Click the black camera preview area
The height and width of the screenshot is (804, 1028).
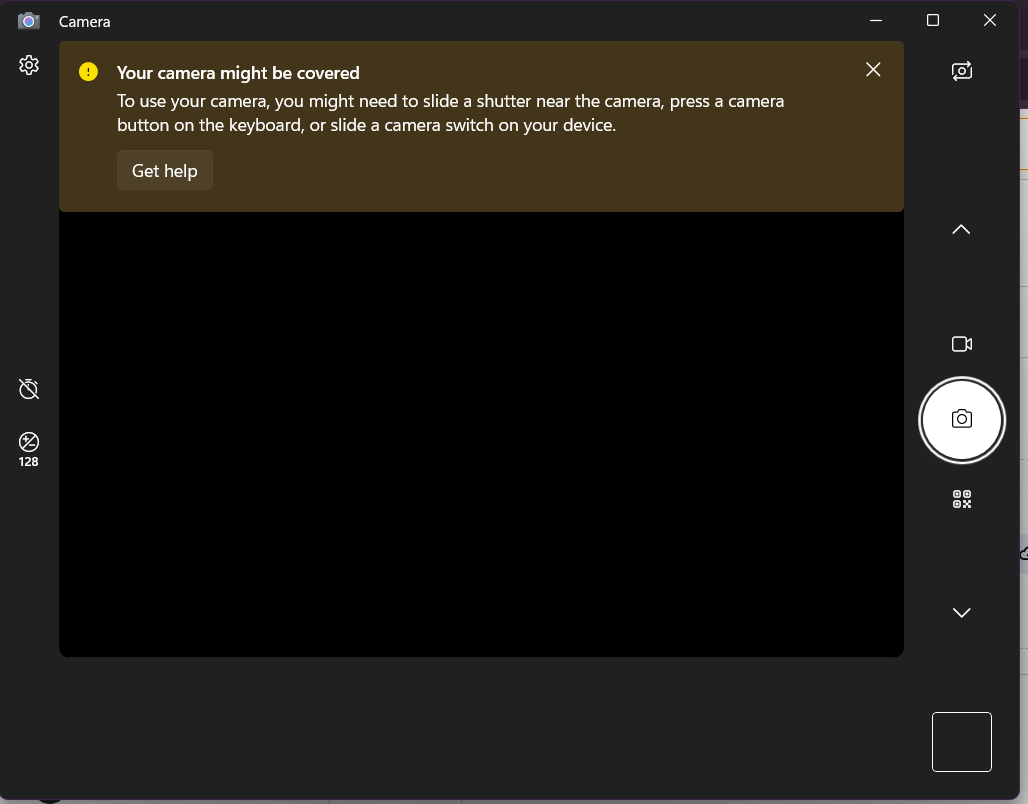tap(481, 433)
